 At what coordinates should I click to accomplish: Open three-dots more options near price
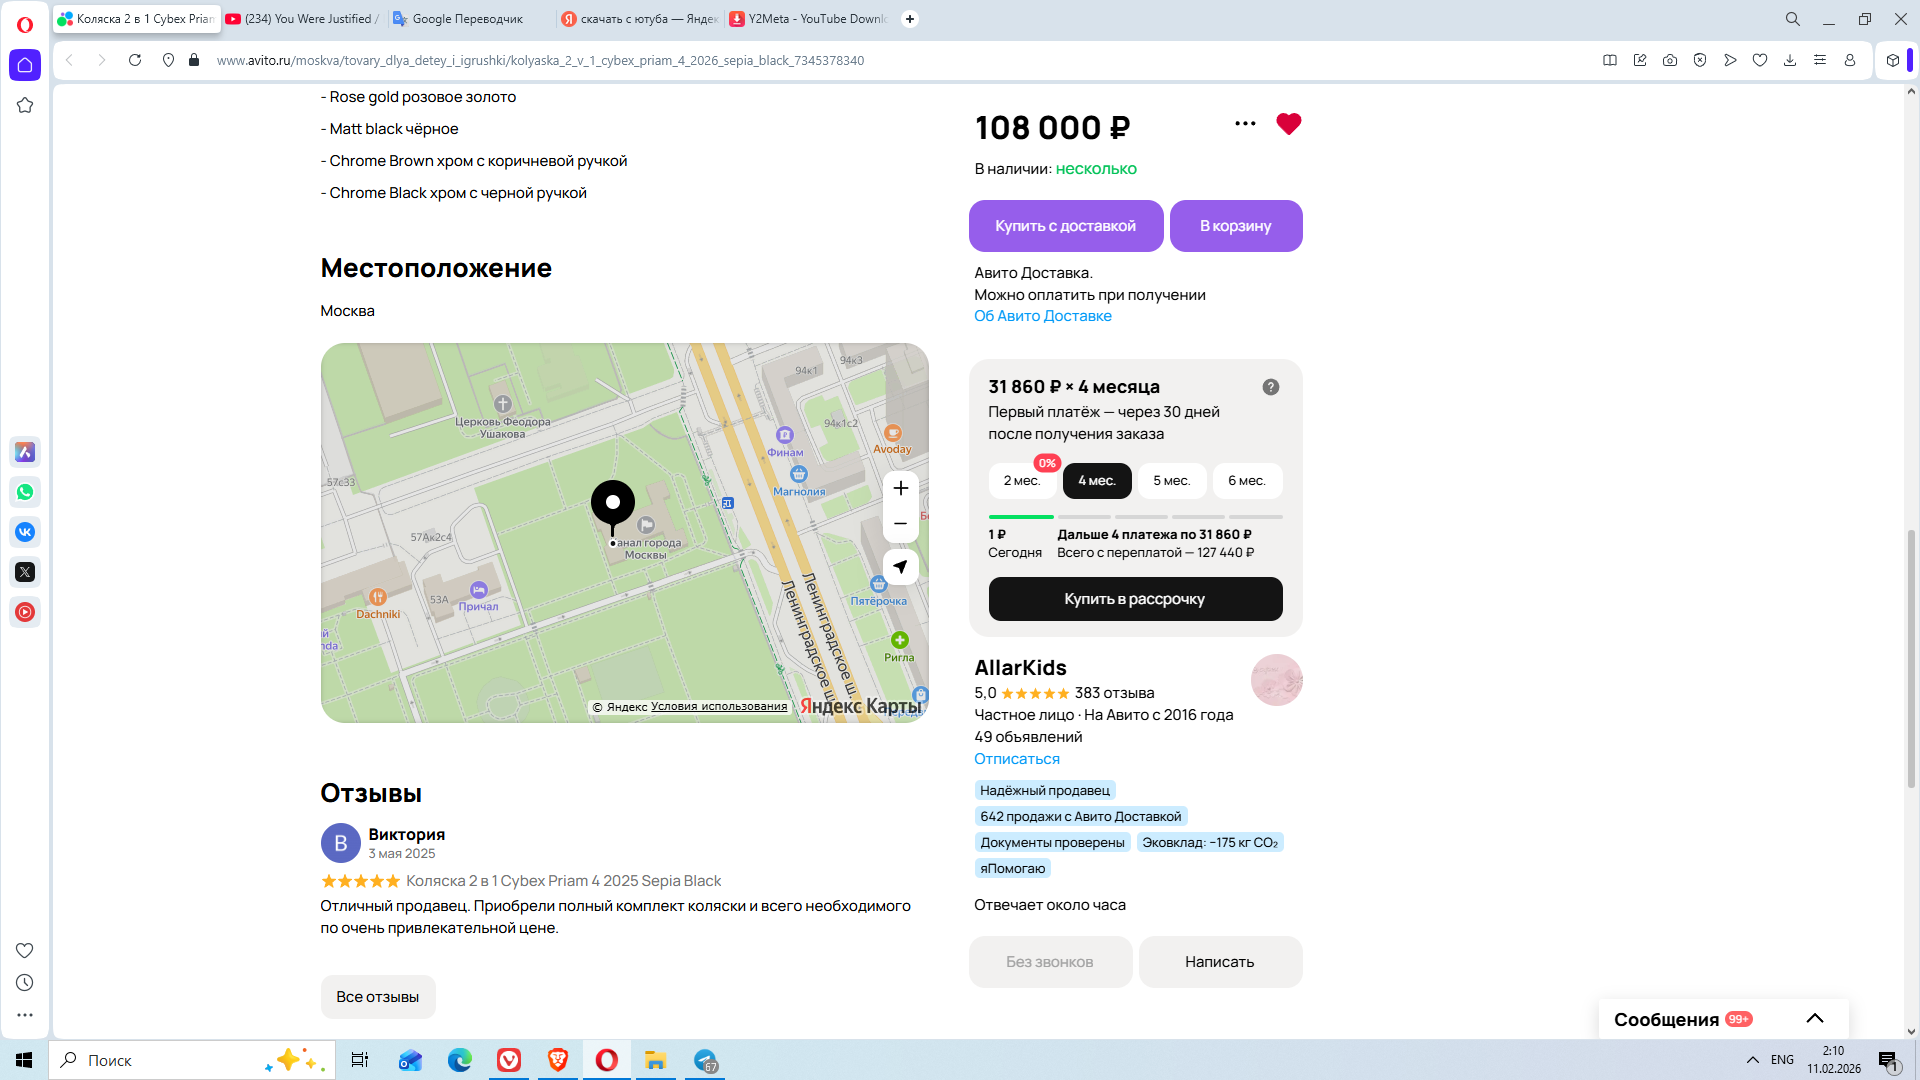click(1245, 124)
